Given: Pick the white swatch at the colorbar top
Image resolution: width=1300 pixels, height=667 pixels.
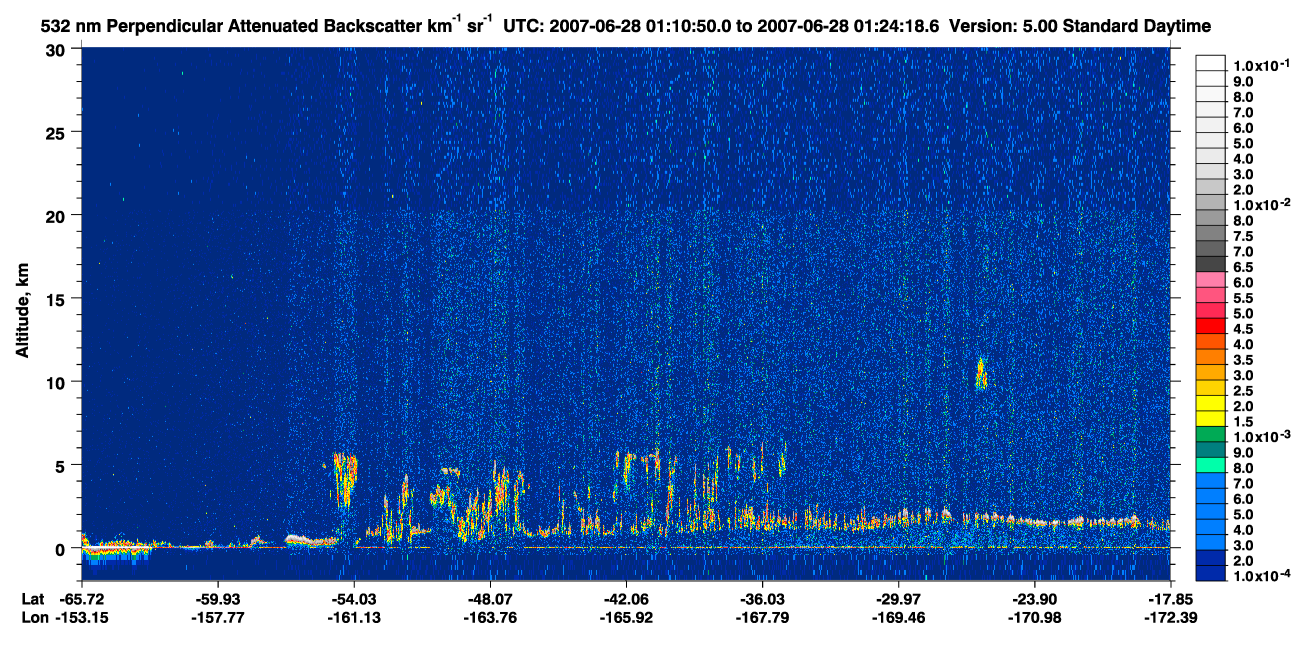Looking at the screenshot, I should tap(1210, 62).
